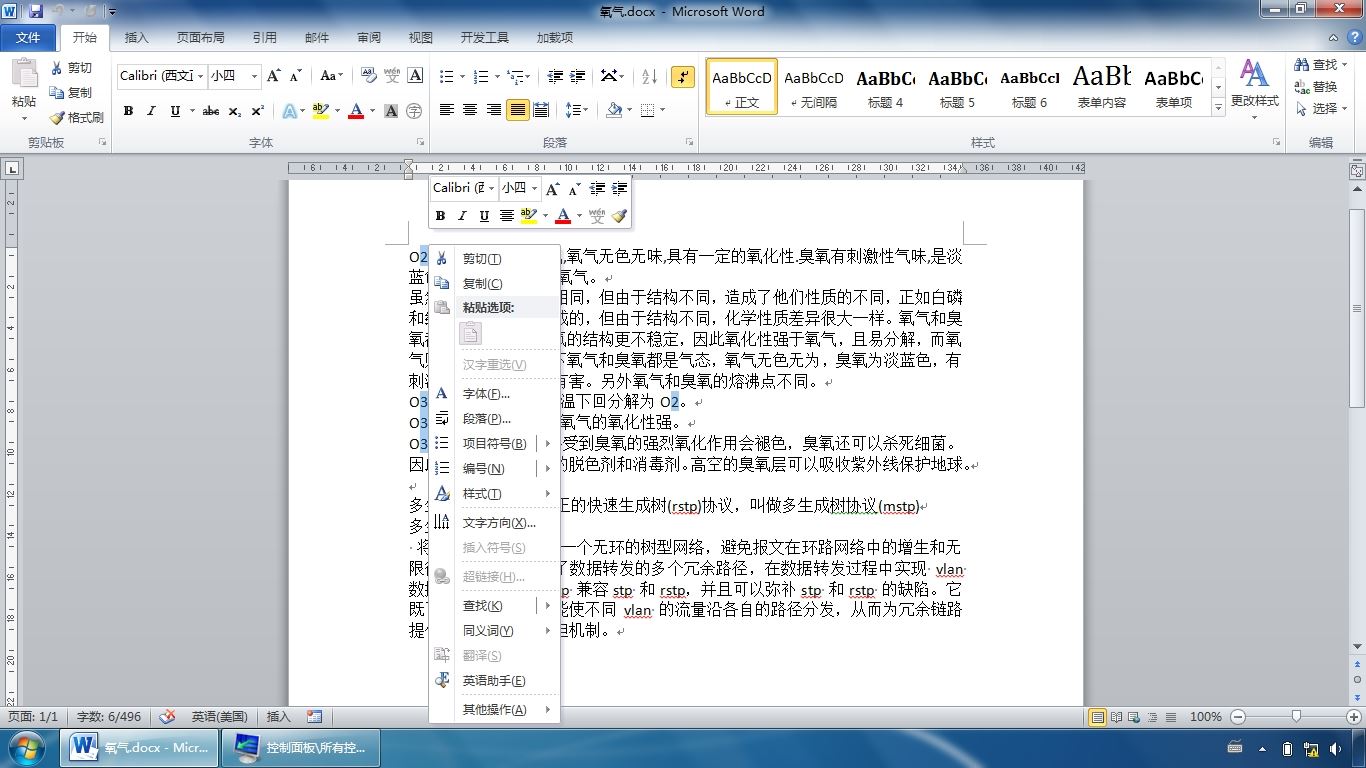
Task: Toggle Bold in the mini toolbar
Action: pyautogui.click(x=440, y=215)
